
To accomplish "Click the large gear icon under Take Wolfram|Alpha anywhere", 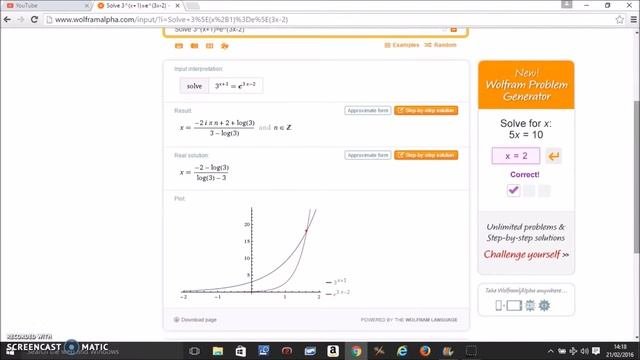I will [x=544, y=305].
